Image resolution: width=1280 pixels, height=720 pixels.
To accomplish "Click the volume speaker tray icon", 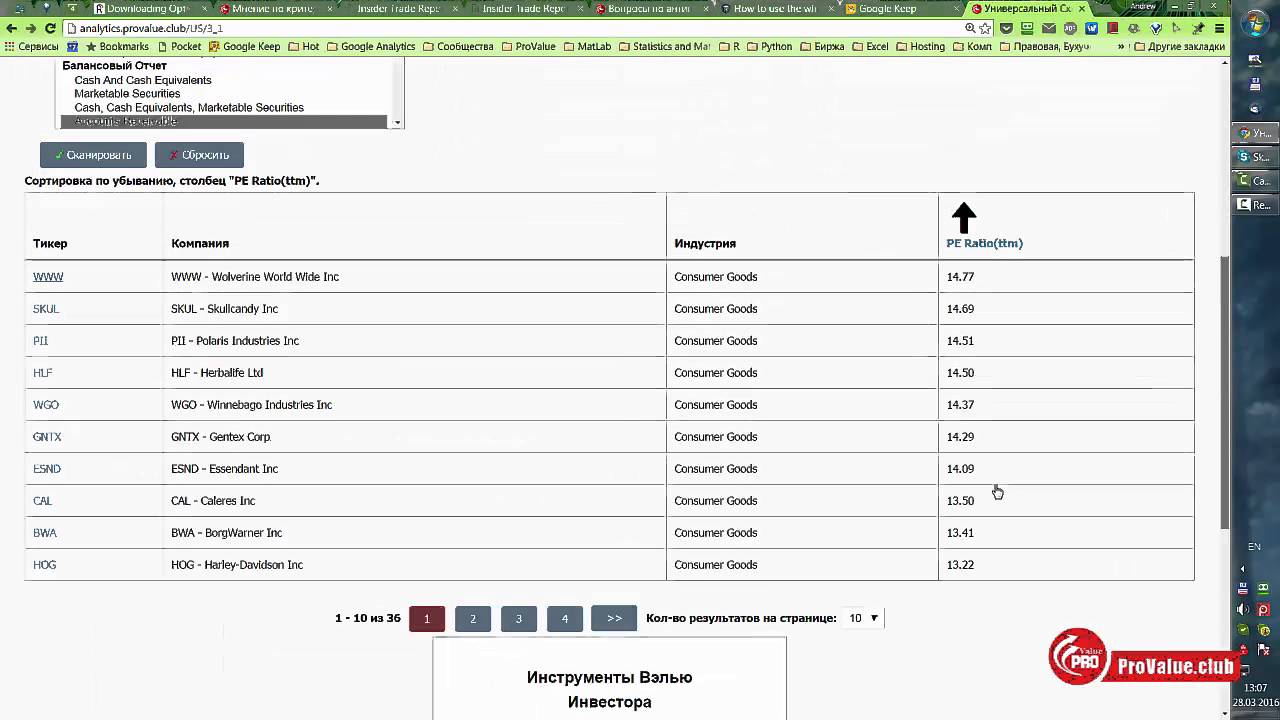I will click(1243, 609).
